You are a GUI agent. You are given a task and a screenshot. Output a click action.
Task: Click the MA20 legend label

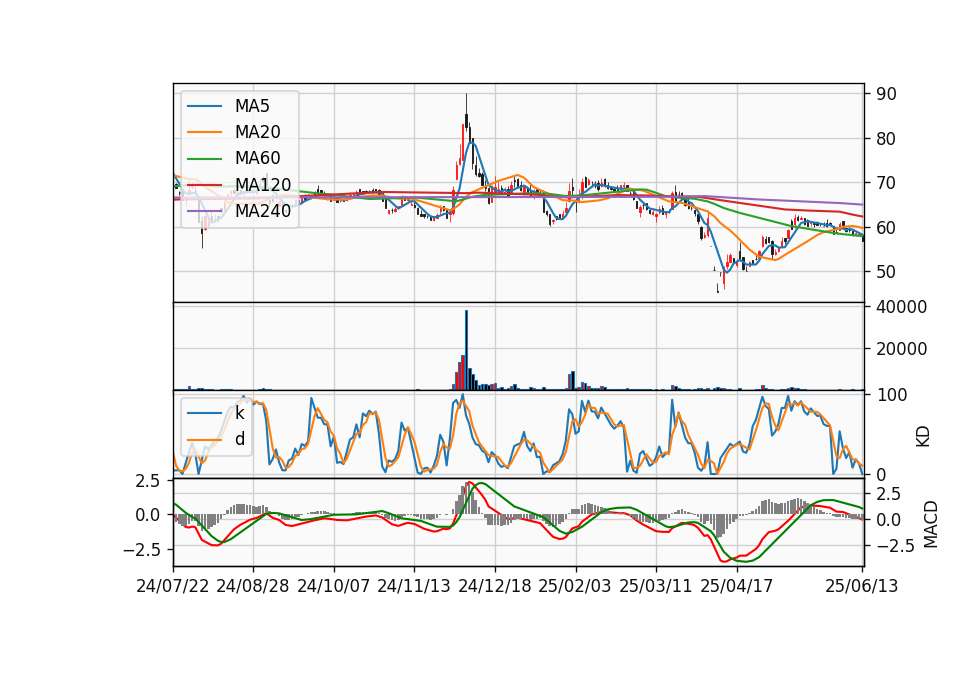coord(257,132)
